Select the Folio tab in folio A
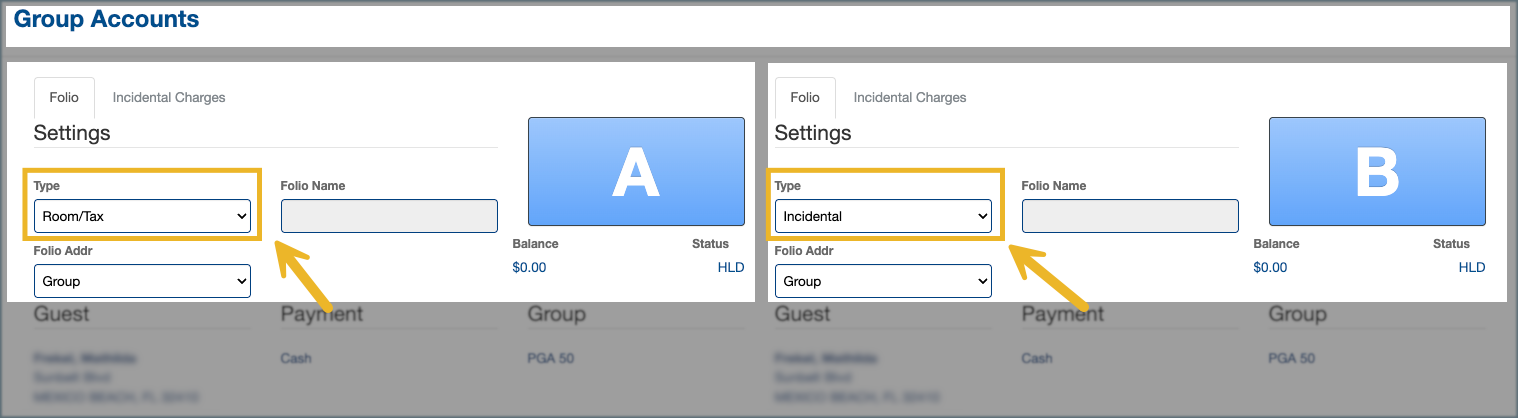Viewport: 1518px width, 418px height. 64,98
